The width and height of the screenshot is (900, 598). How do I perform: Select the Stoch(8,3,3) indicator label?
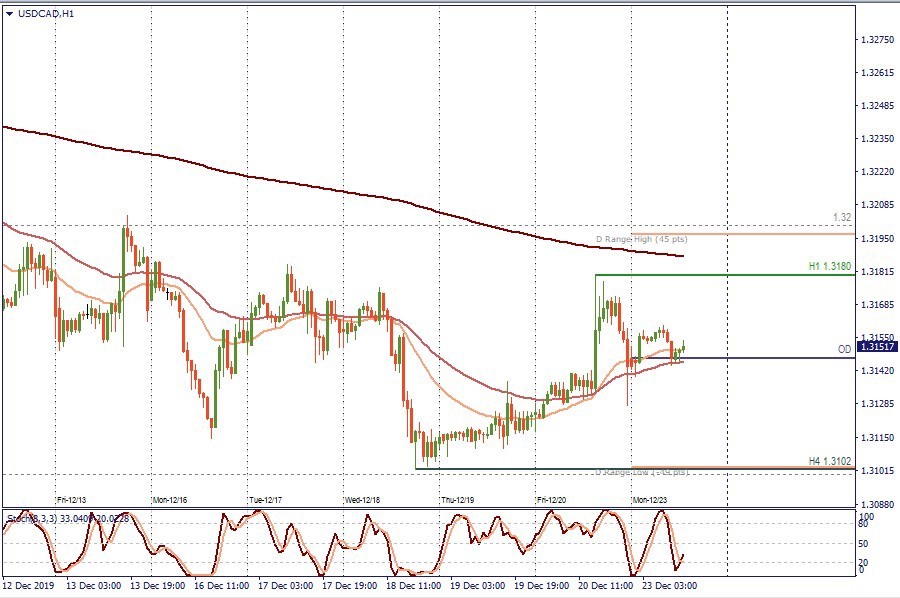pyautogui.click(x=28, y=518)
